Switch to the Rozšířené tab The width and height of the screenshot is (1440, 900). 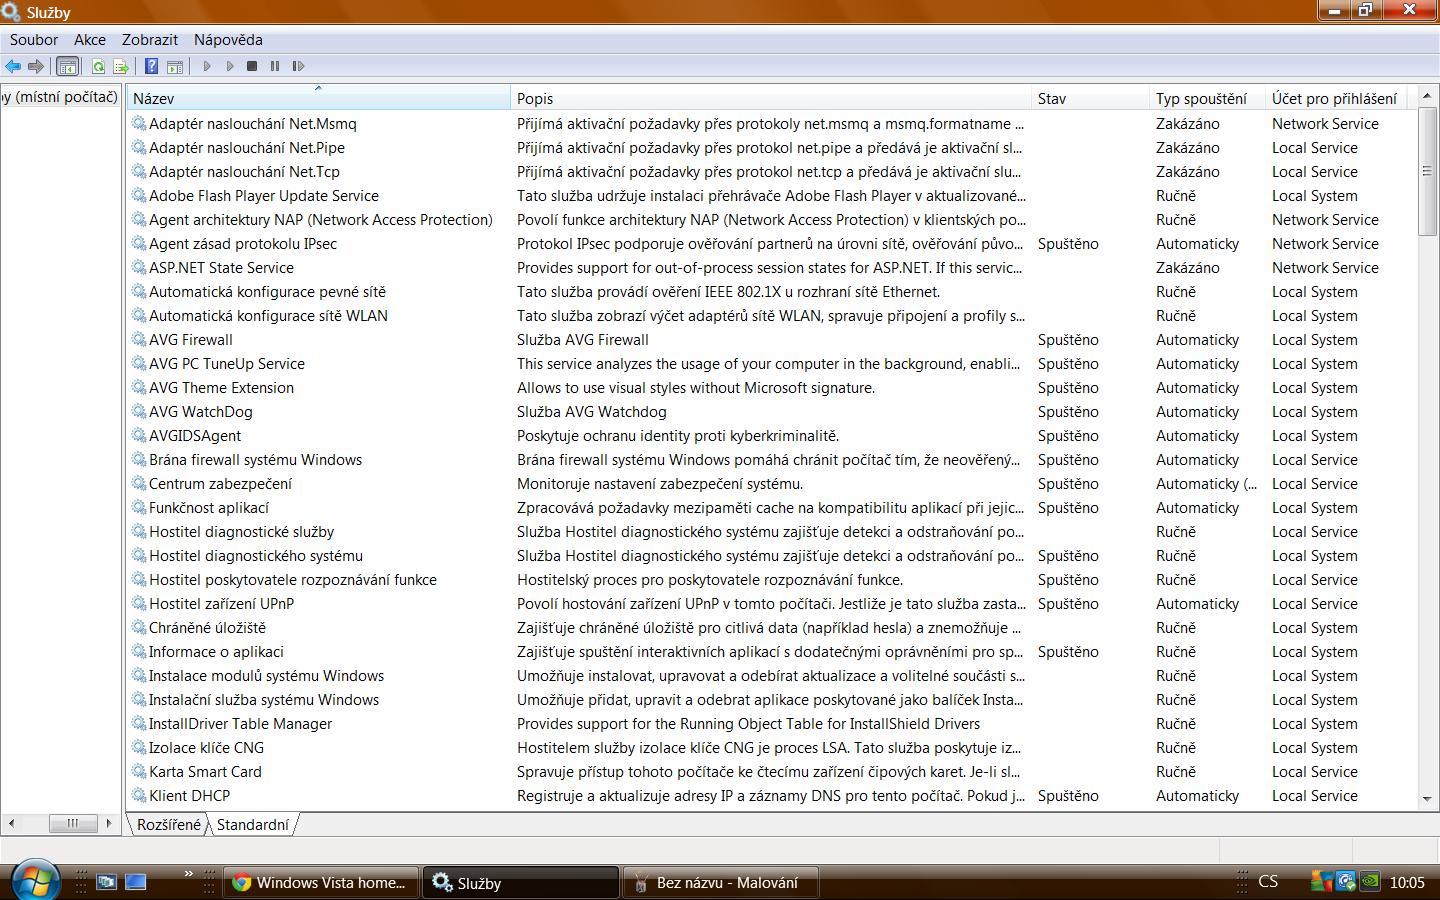click(x=169, y=825)
